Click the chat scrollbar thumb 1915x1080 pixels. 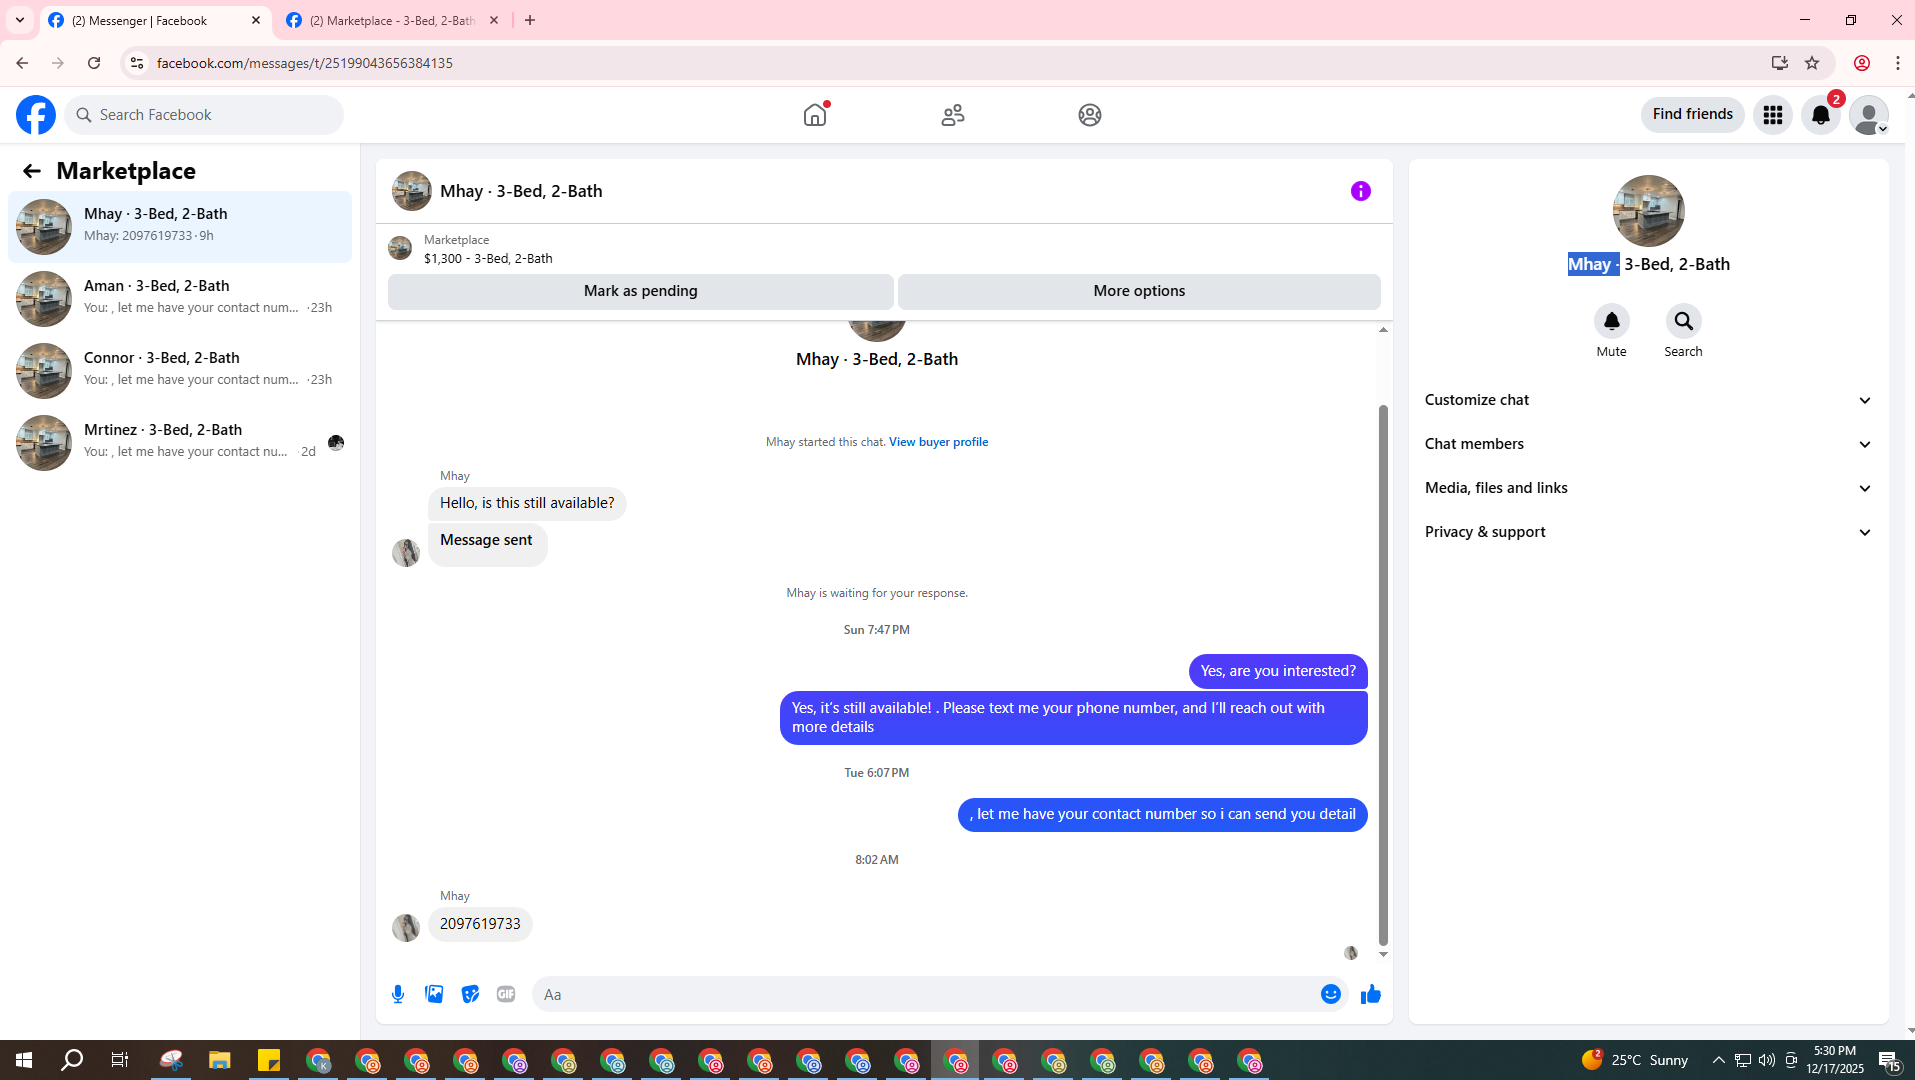(1383, 675)
